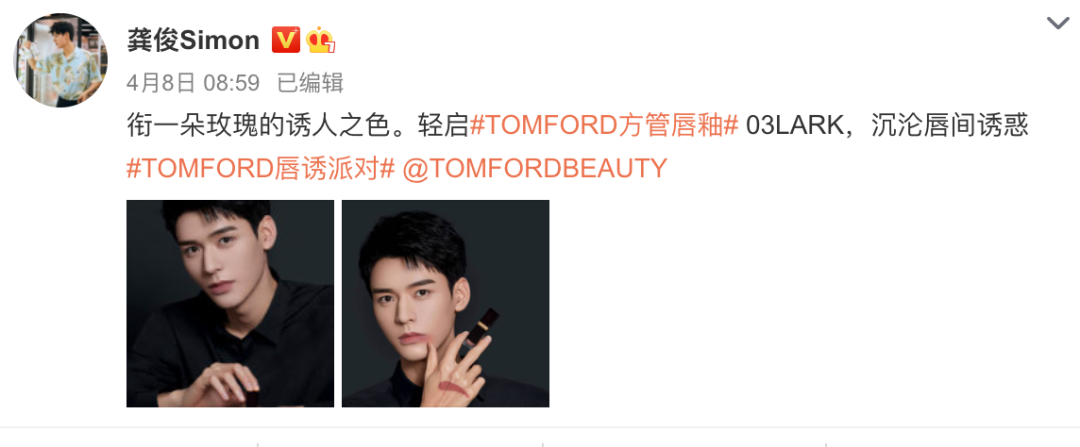
Task: View the second photo with lipstick
Action: point(446,304)
